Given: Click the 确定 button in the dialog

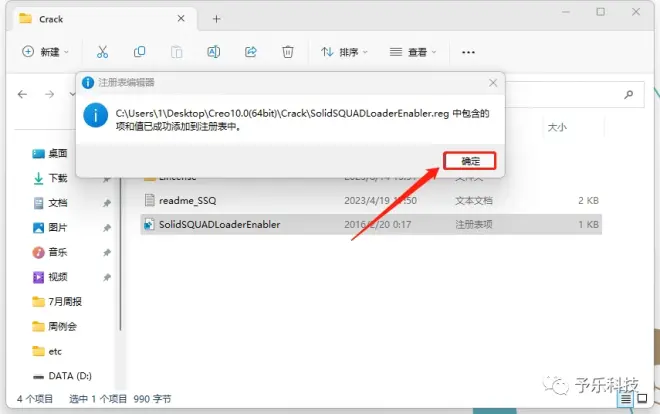Looking at the screenshot, I should point(470,161).
